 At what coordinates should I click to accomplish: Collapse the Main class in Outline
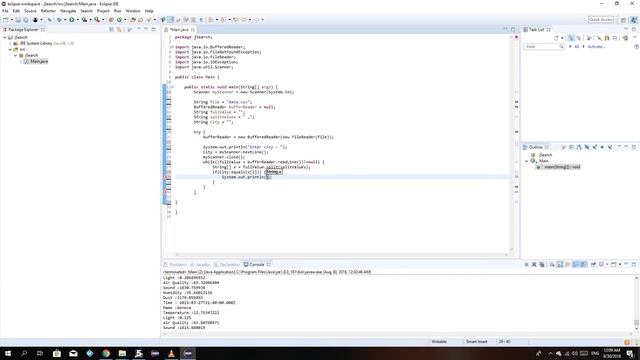527,161
